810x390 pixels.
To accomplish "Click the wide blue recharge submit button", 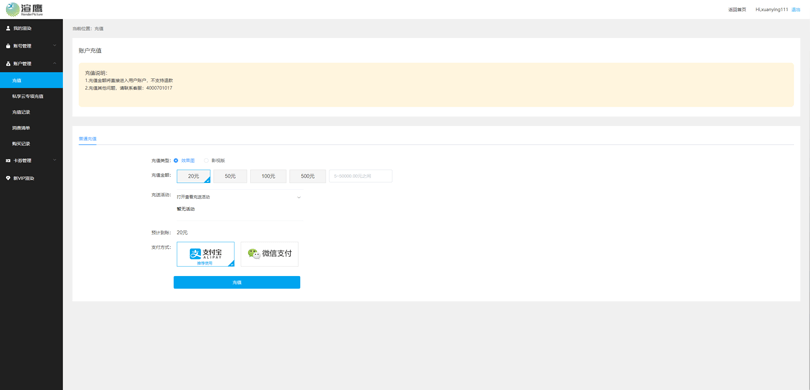I will click(x=237, y=283).
